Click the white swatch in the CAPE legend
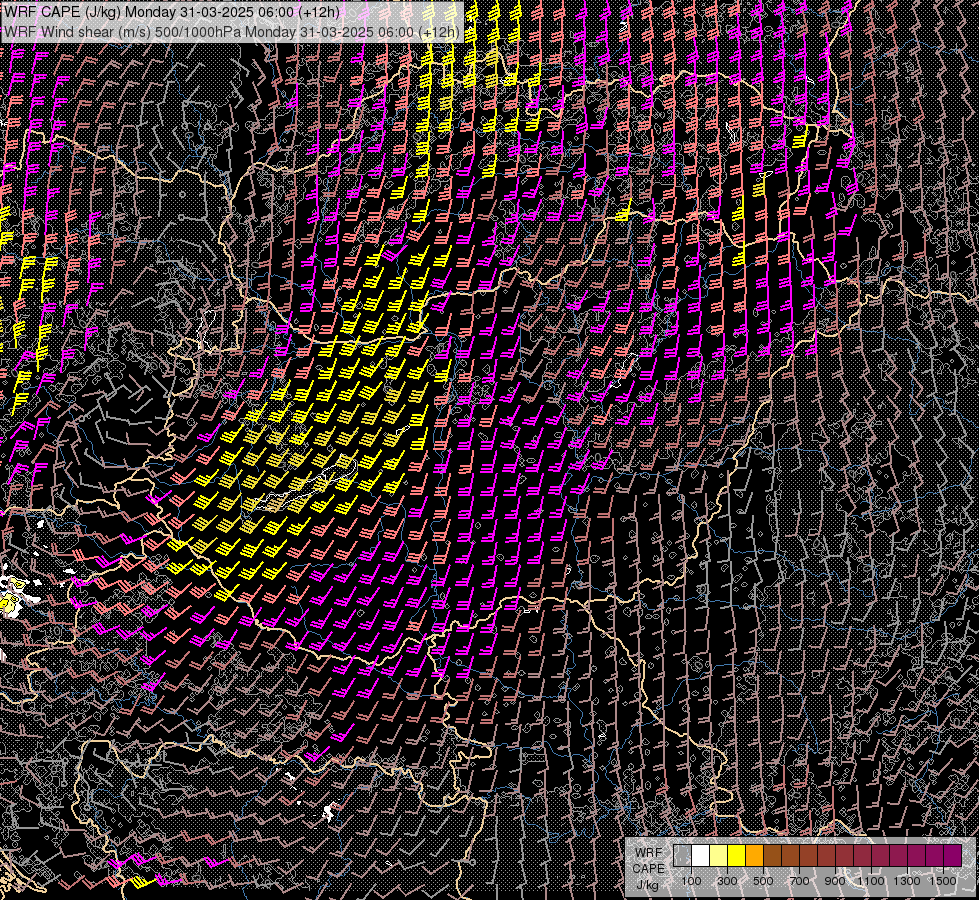Image resolution: width=979 pixels, height=900 pixels. click(701, 855)
